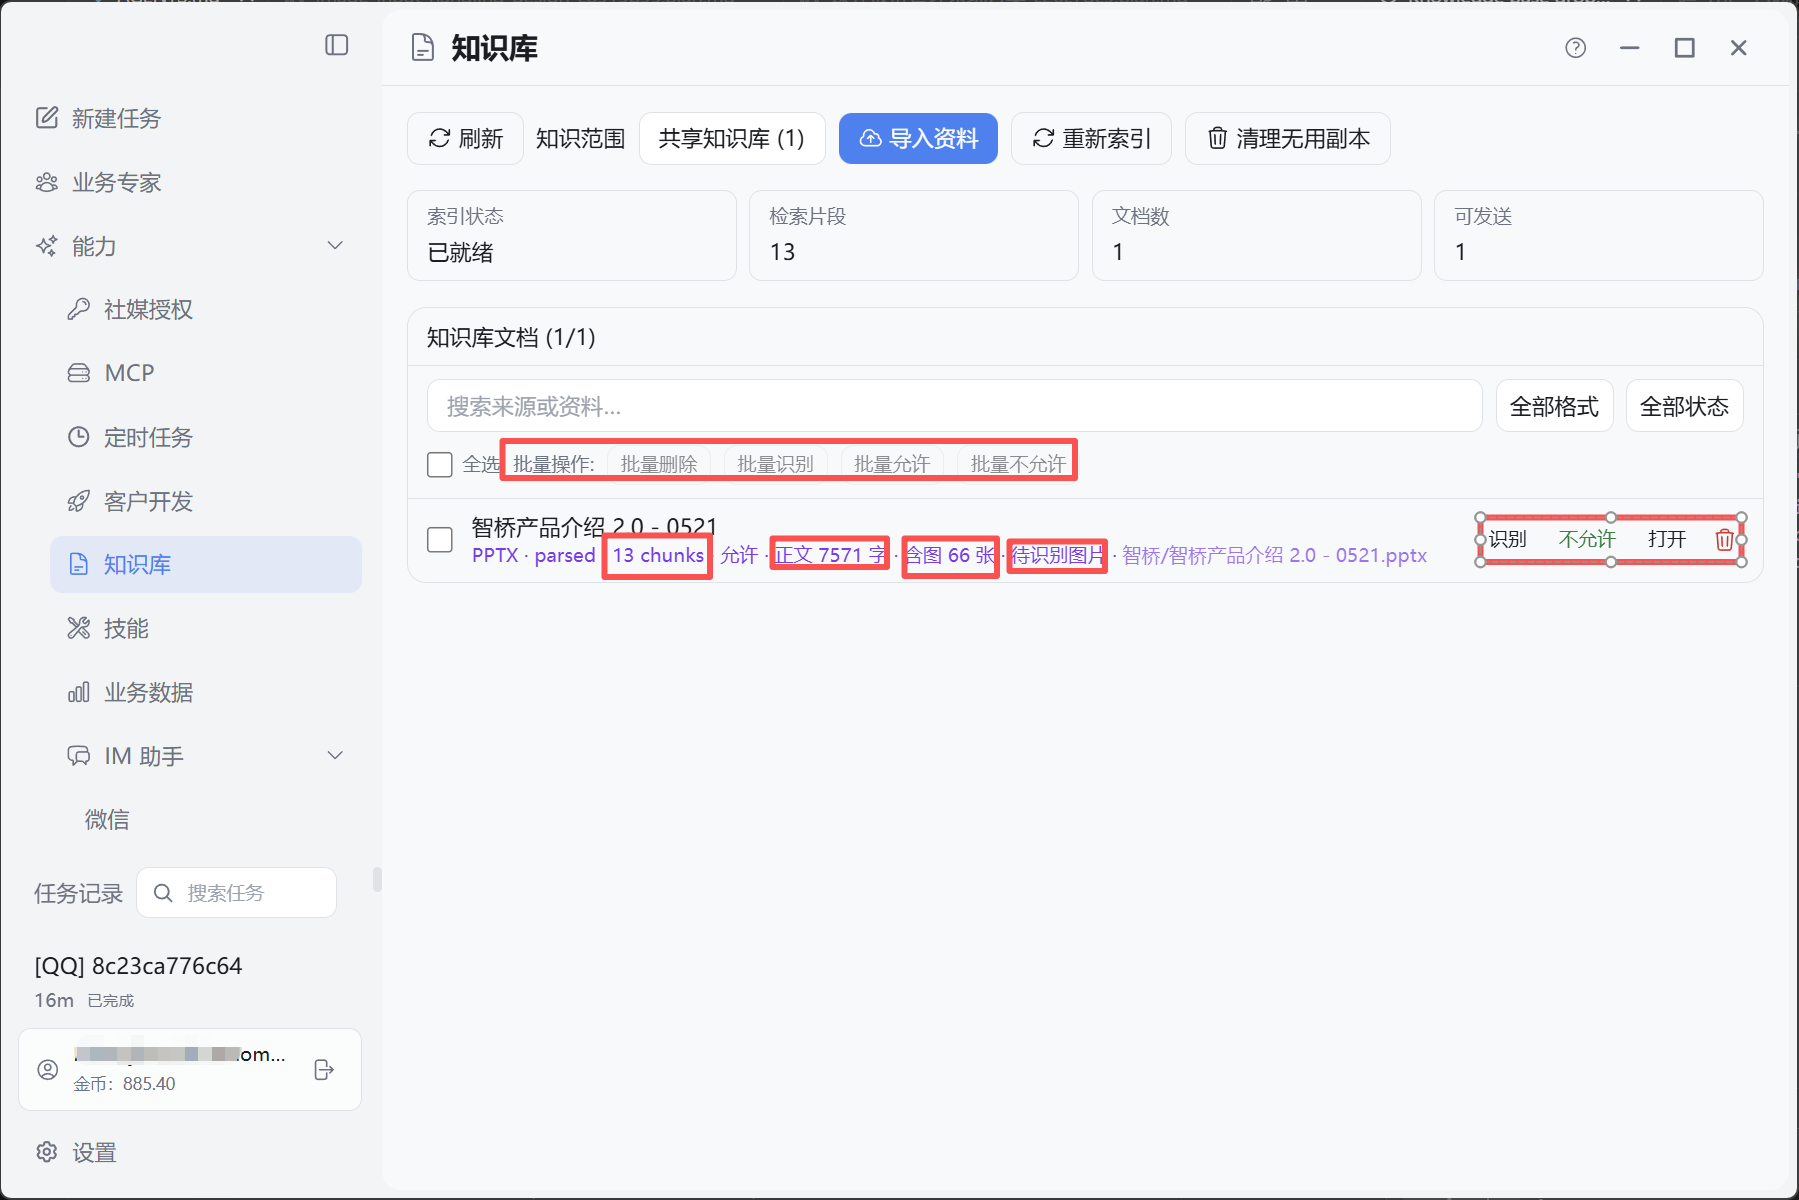This screenshot has width=1799, height=1200.
Task: Toggle the sidebar collapse icon
Action: tap(337, 45)
